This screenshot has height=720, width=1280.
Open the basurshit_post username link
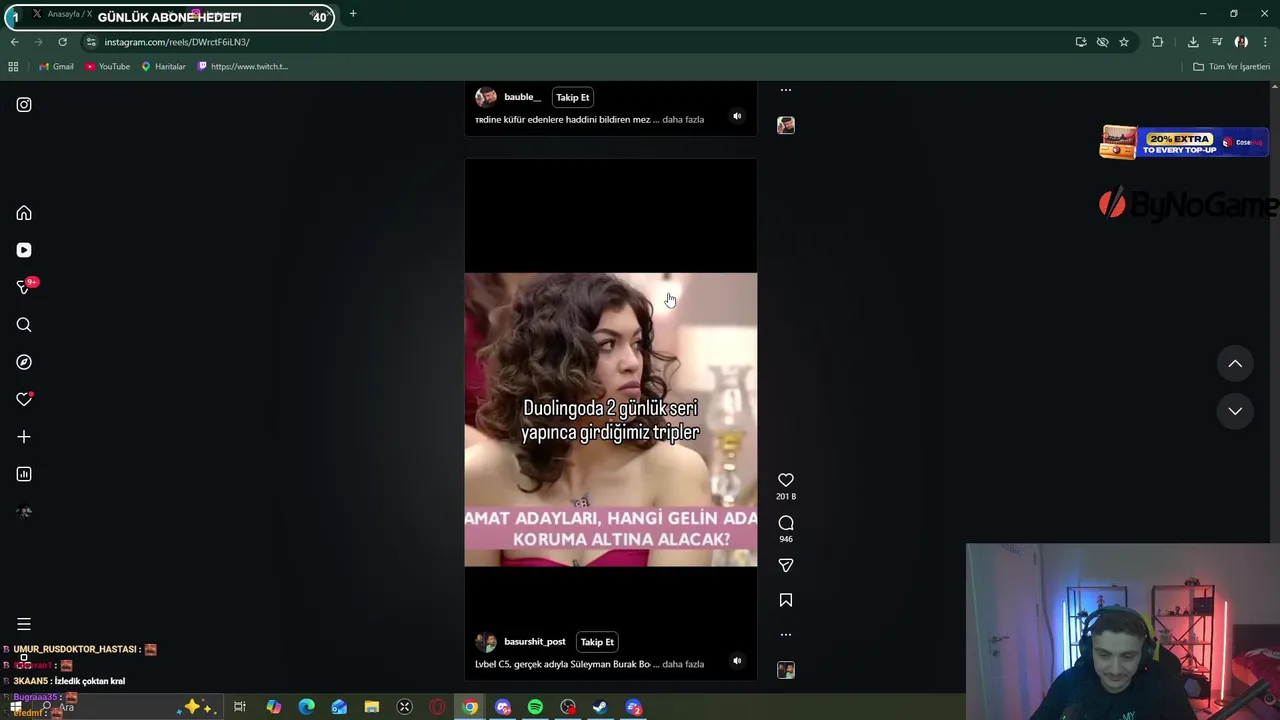[x=534, y=642]
